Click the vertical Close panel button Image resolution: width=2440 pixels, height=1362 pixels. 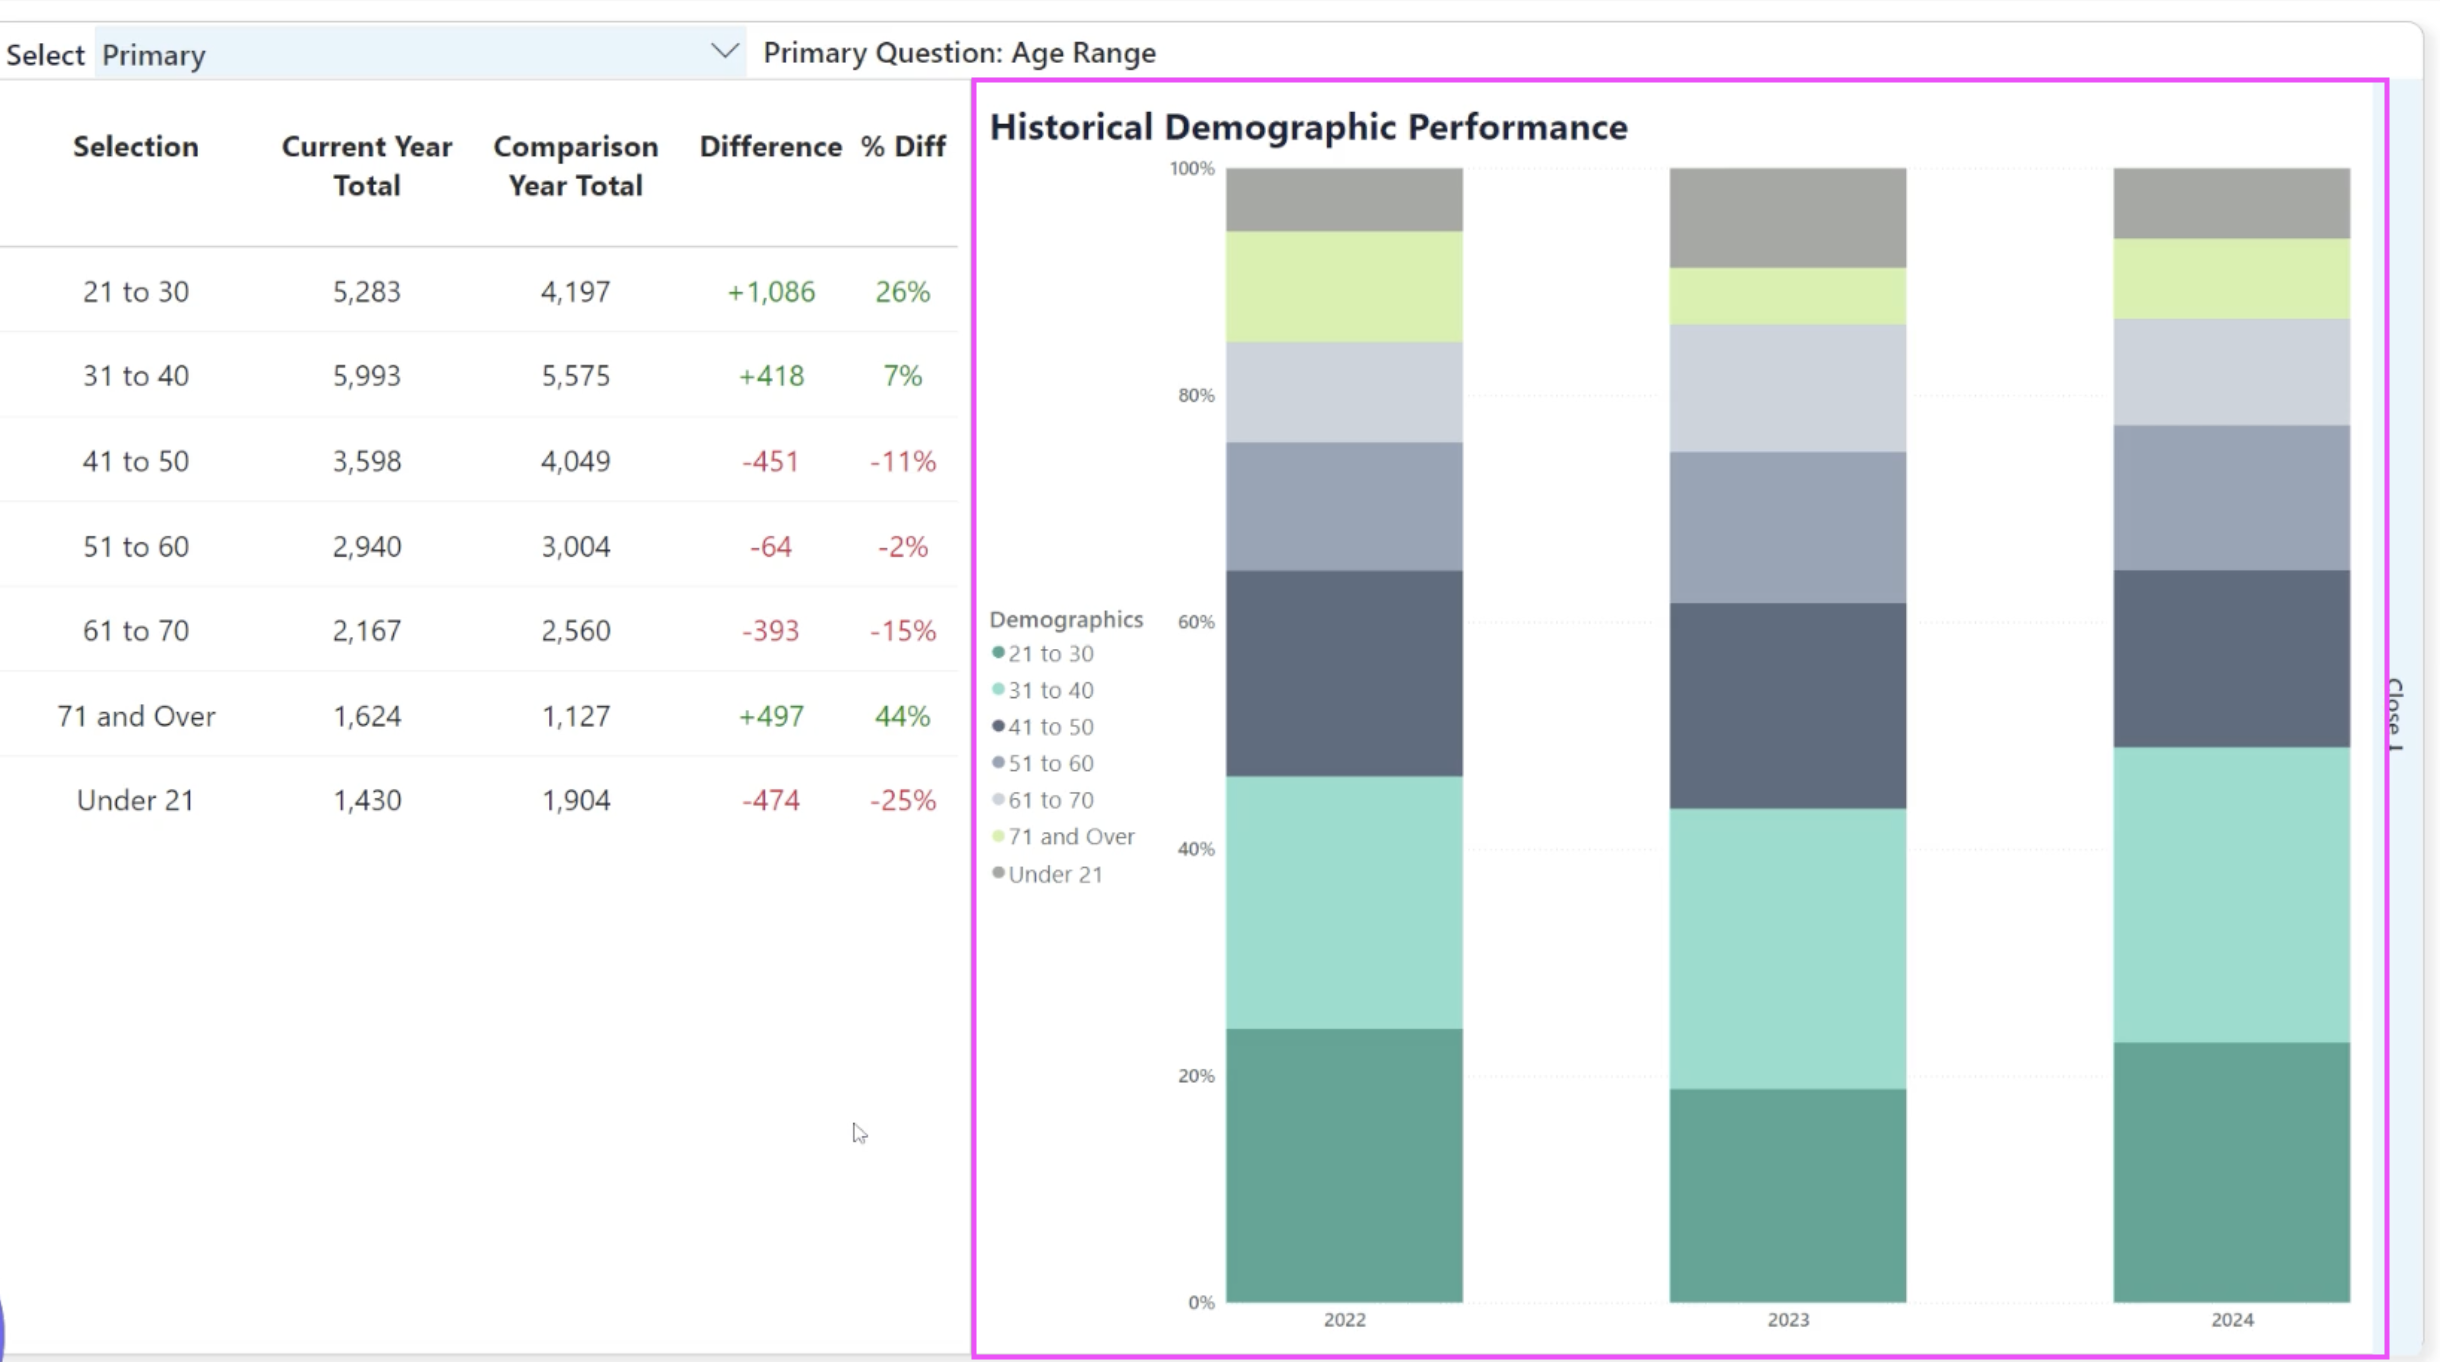click(x=2395, y=714)
